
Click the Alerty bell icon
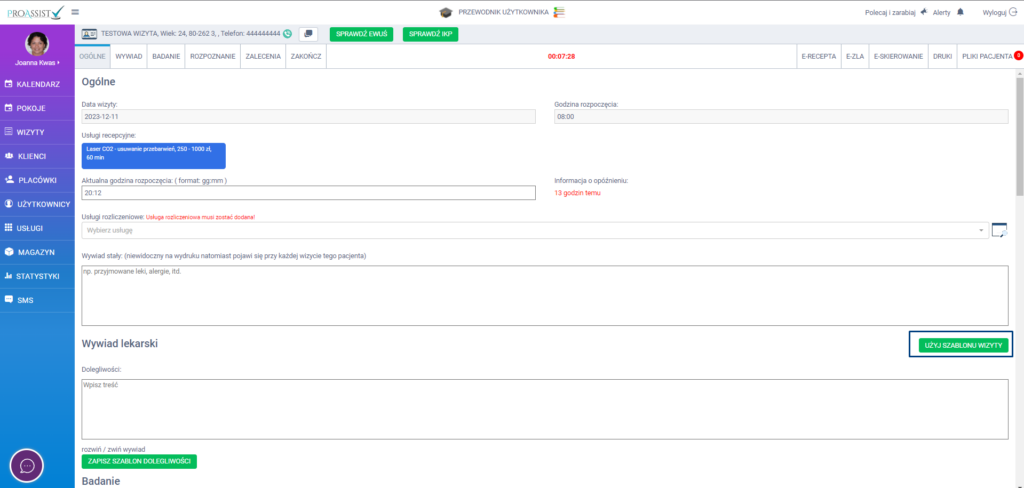(960, 12)
